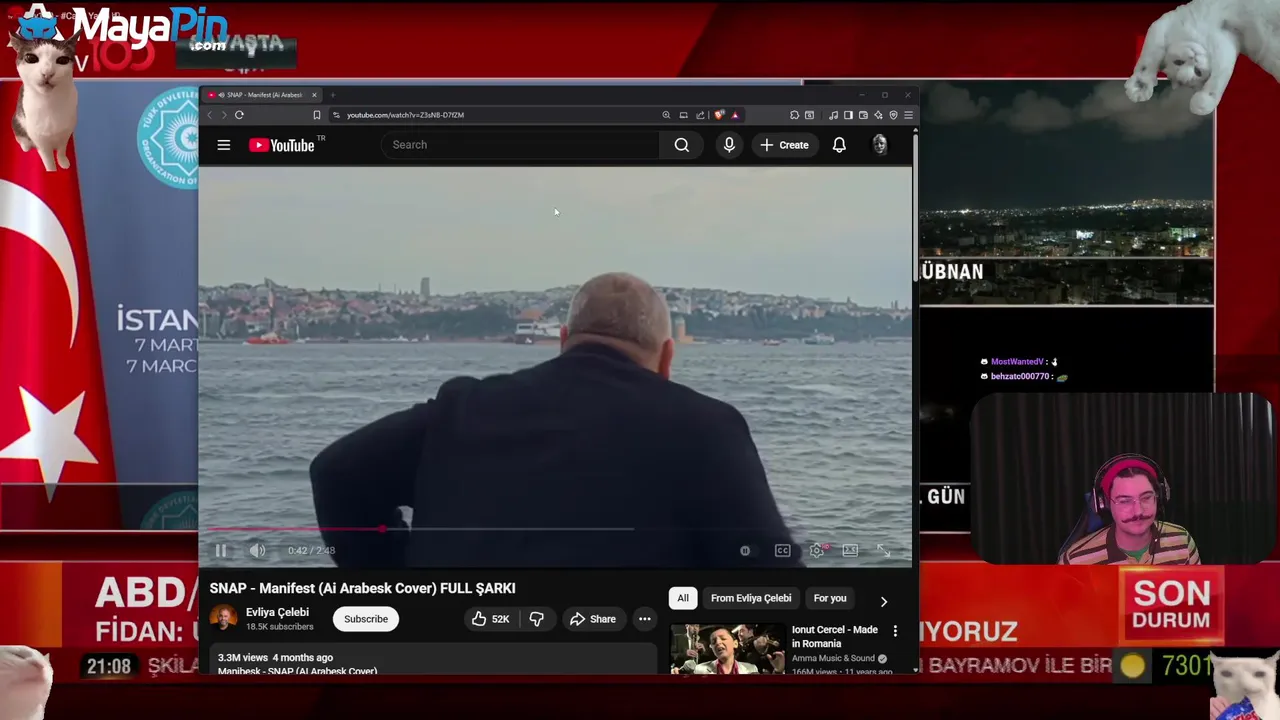This screenshot has width=1280, height=720.
Task: Pause the video playback
Action: click(221, 550)
